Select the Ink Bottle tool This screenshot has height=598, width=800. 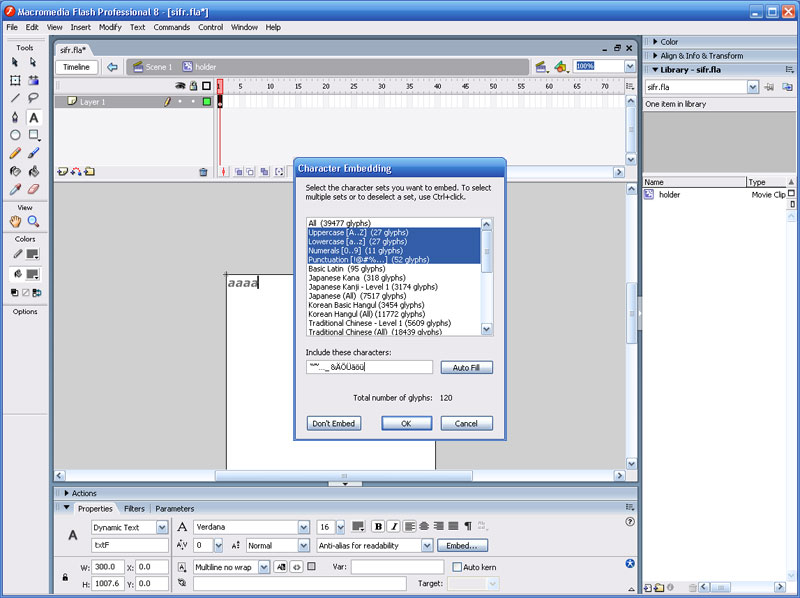coord(15,171)
